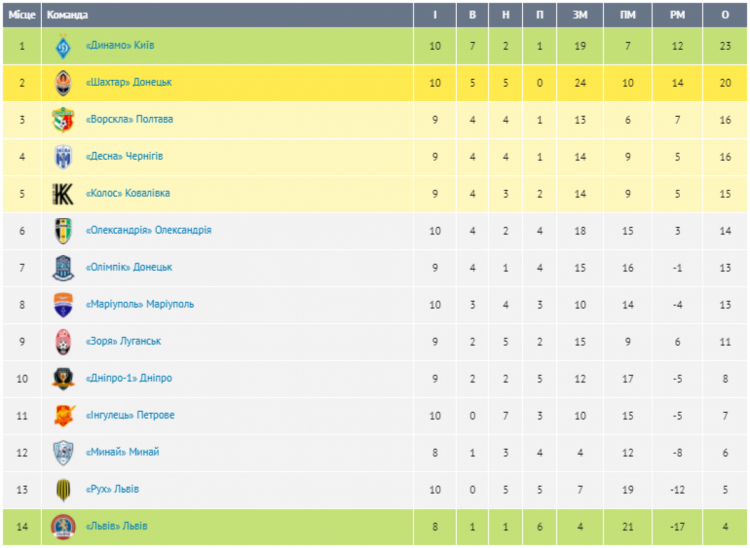
Task: Click the Shakhtar Donetsk club crest
Action: click(x=63, y=83)
